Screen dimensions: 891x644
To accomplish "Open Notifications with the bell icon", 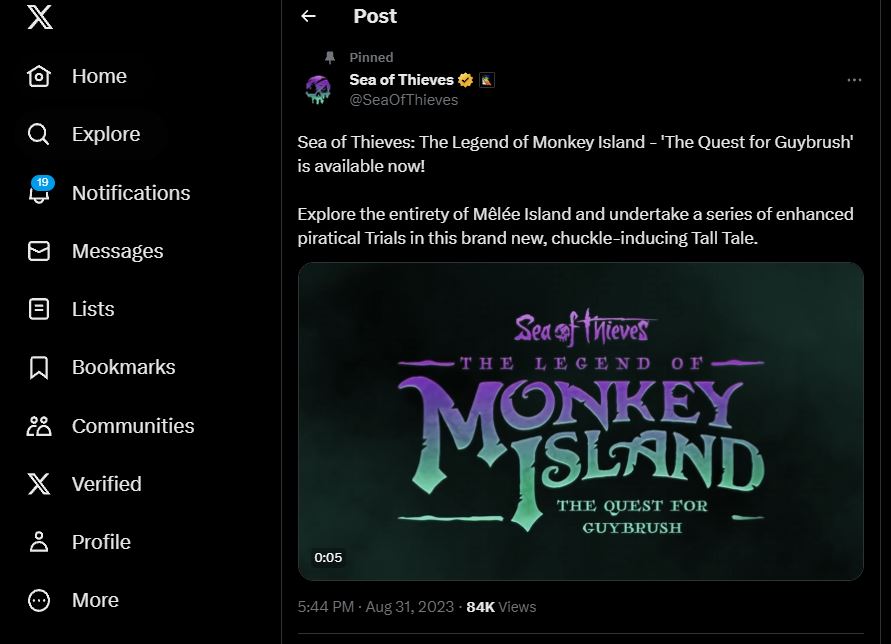I will [x=38, y=193].
